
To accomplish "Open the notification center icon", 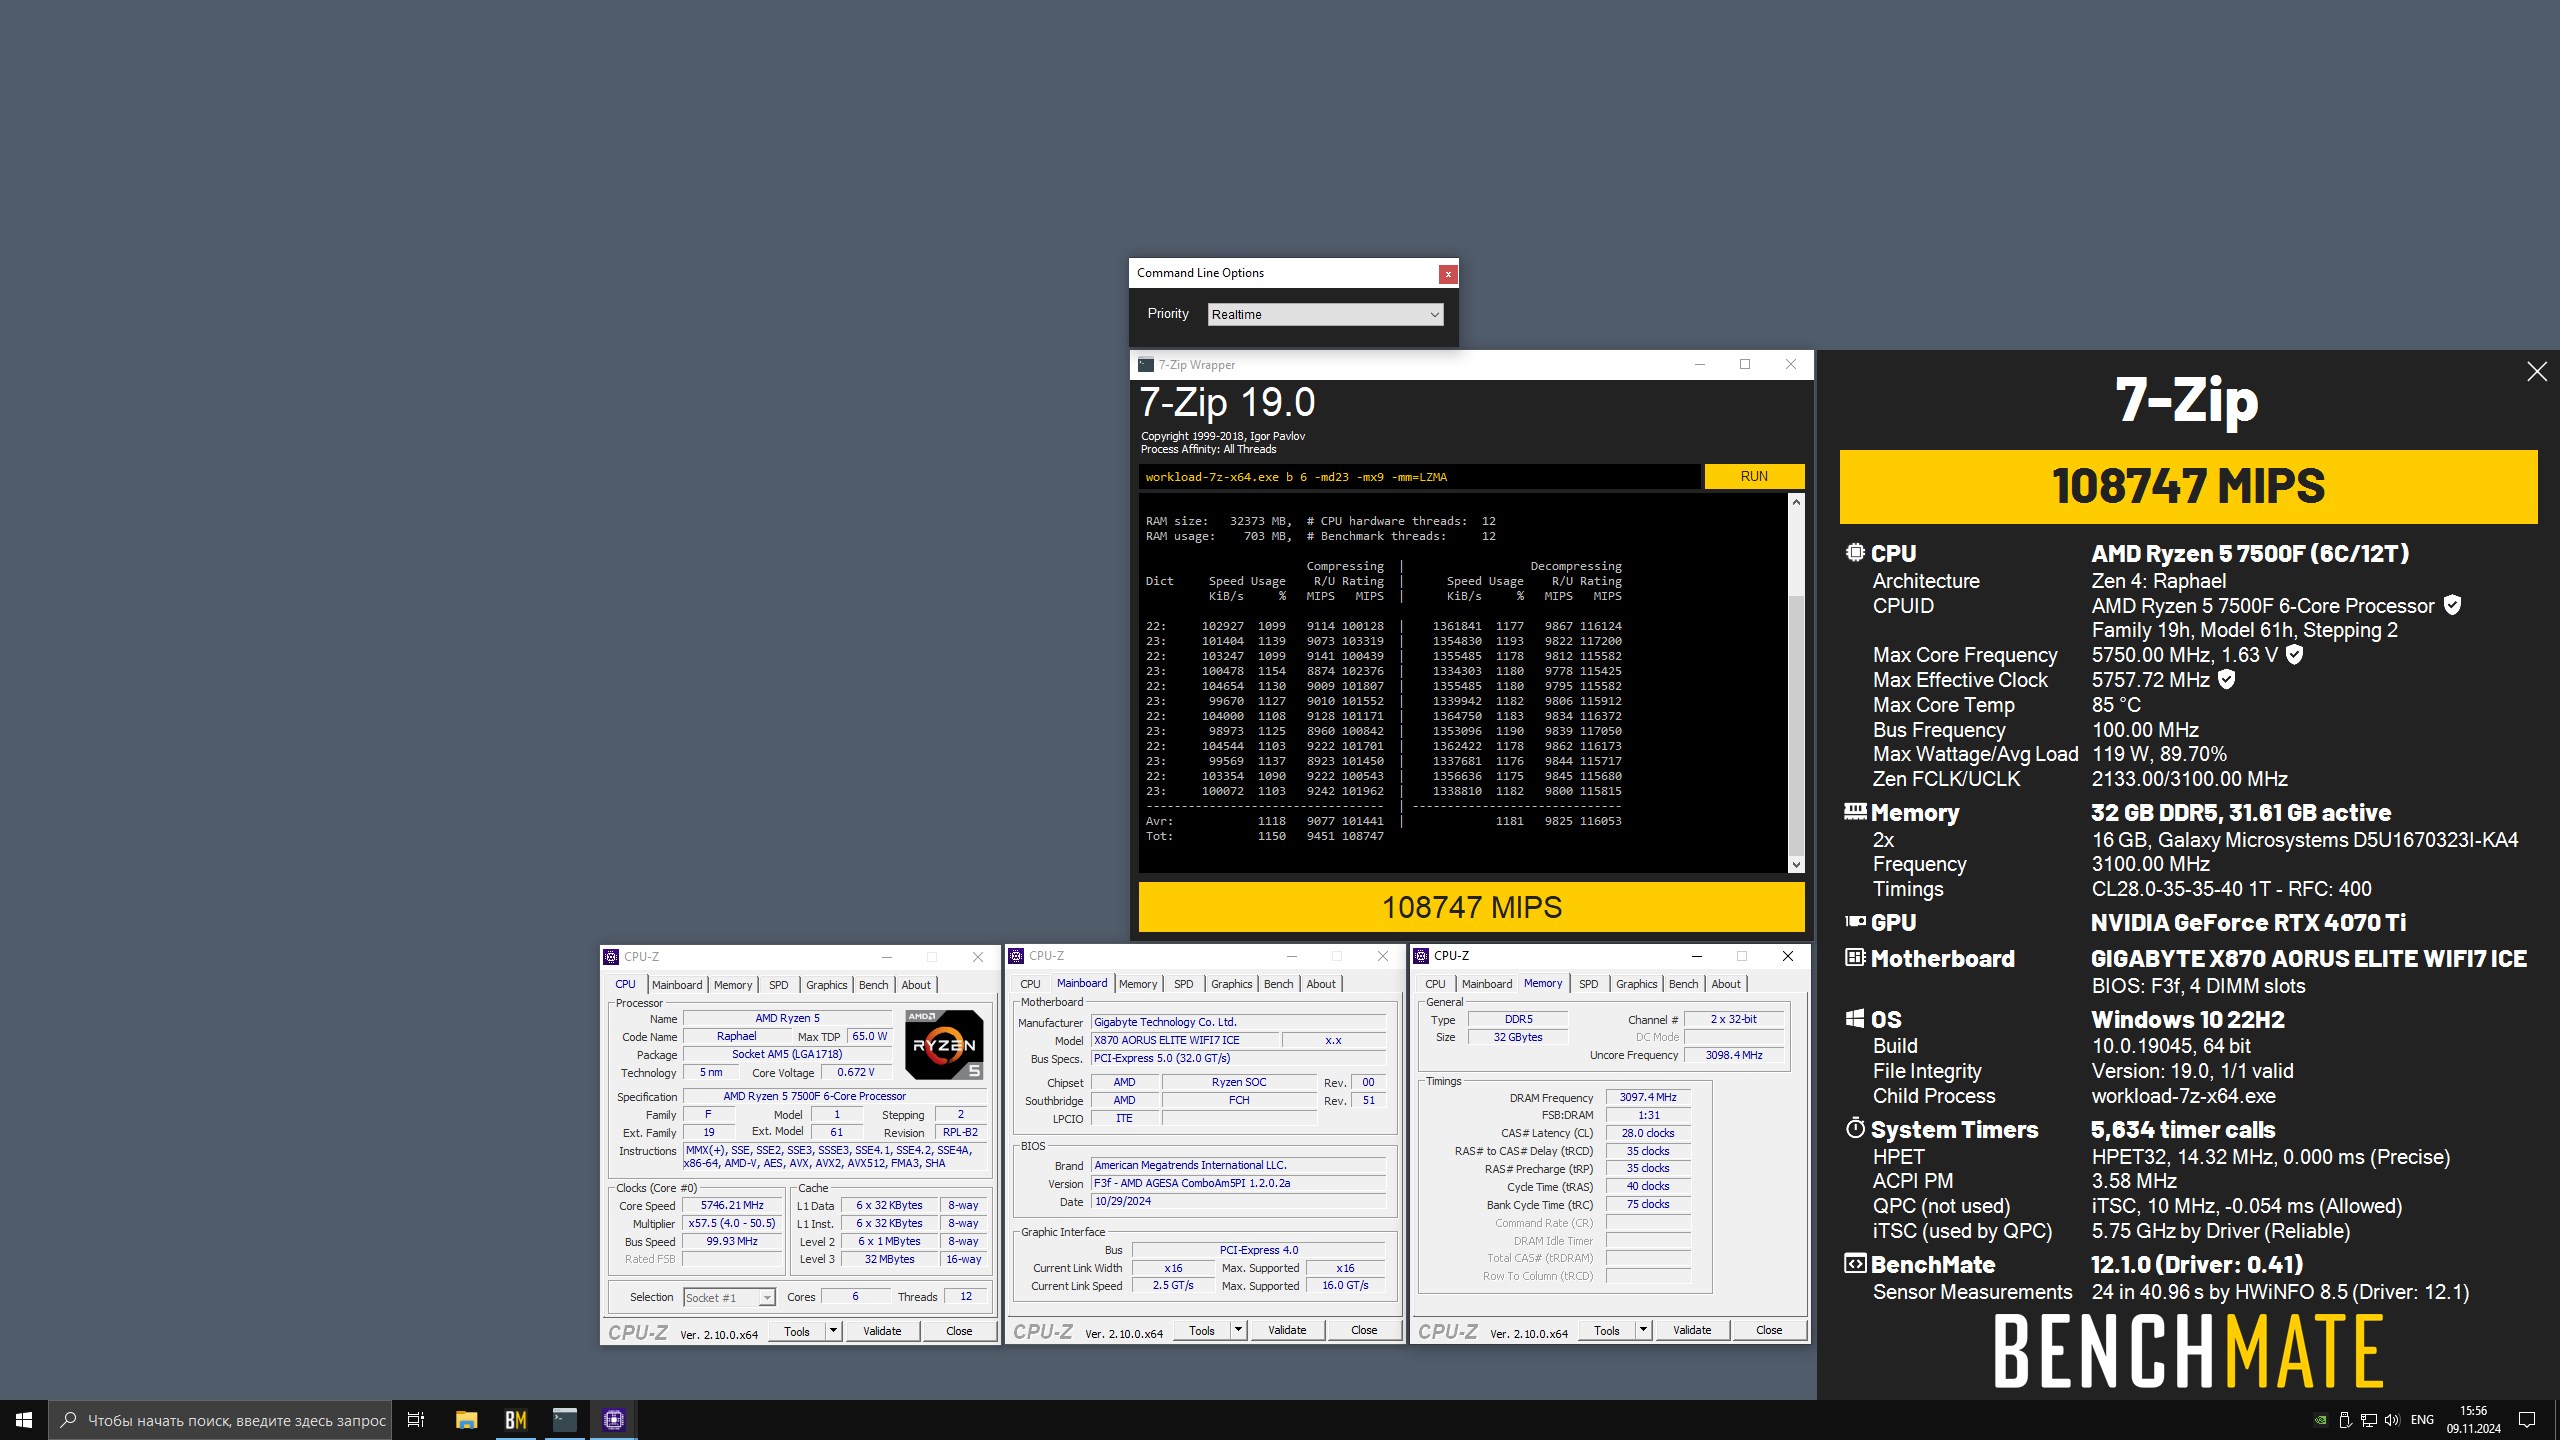I will coord(2527,1420).
